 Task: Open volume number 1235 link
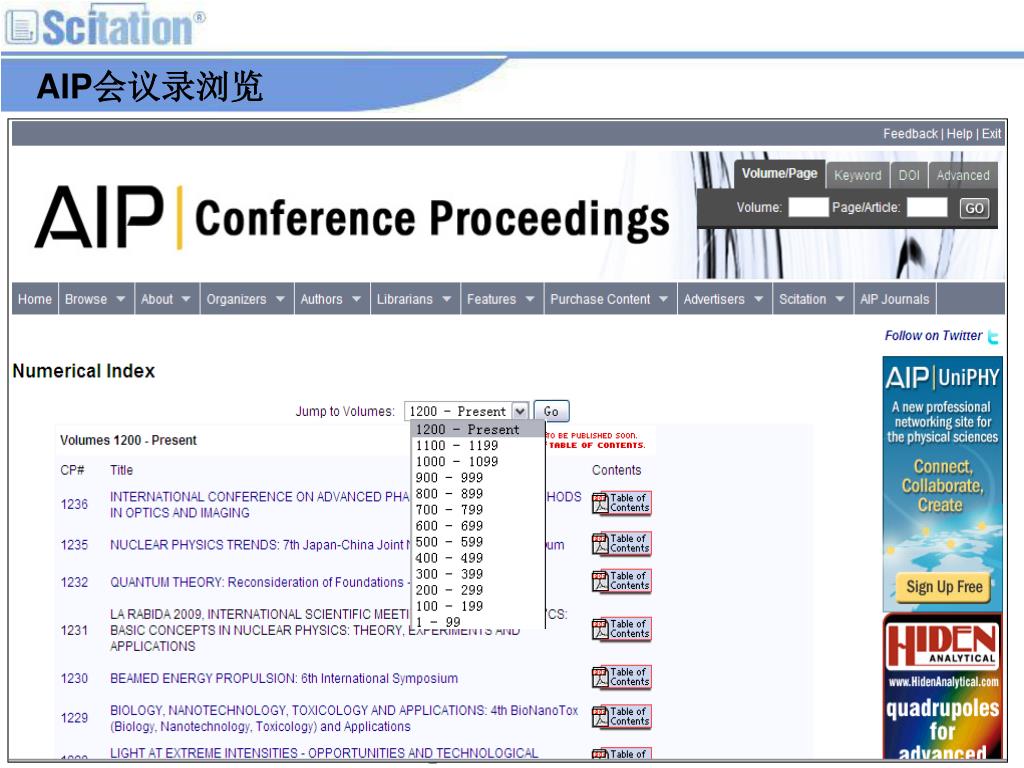74,545
